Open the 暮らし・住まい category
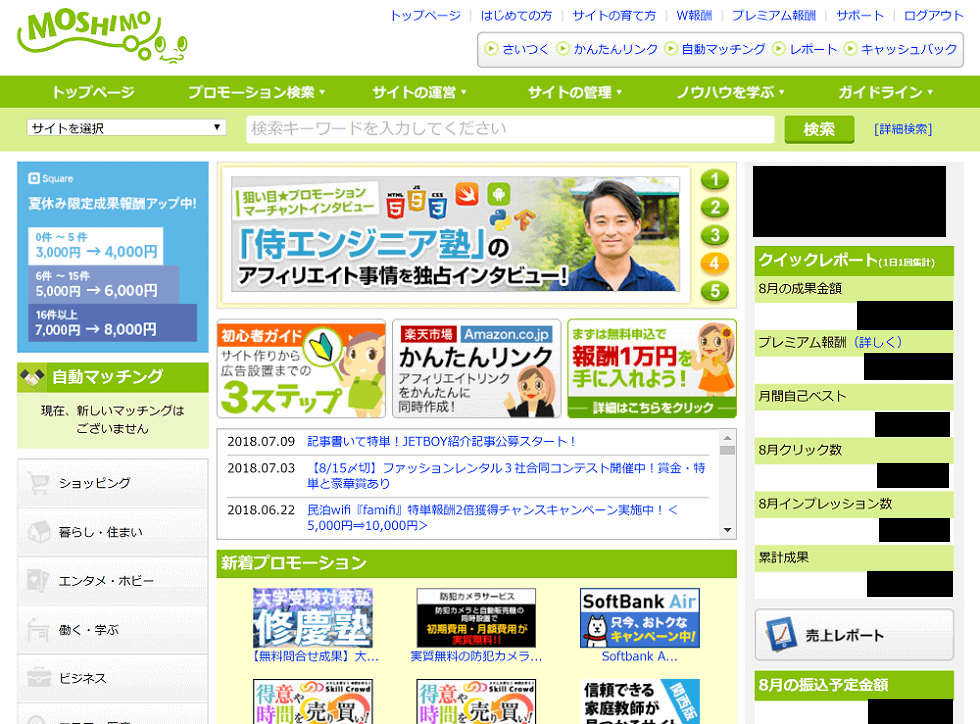This screenshot has height=724, width=980. pyautogui.click(x=112, y=532)
